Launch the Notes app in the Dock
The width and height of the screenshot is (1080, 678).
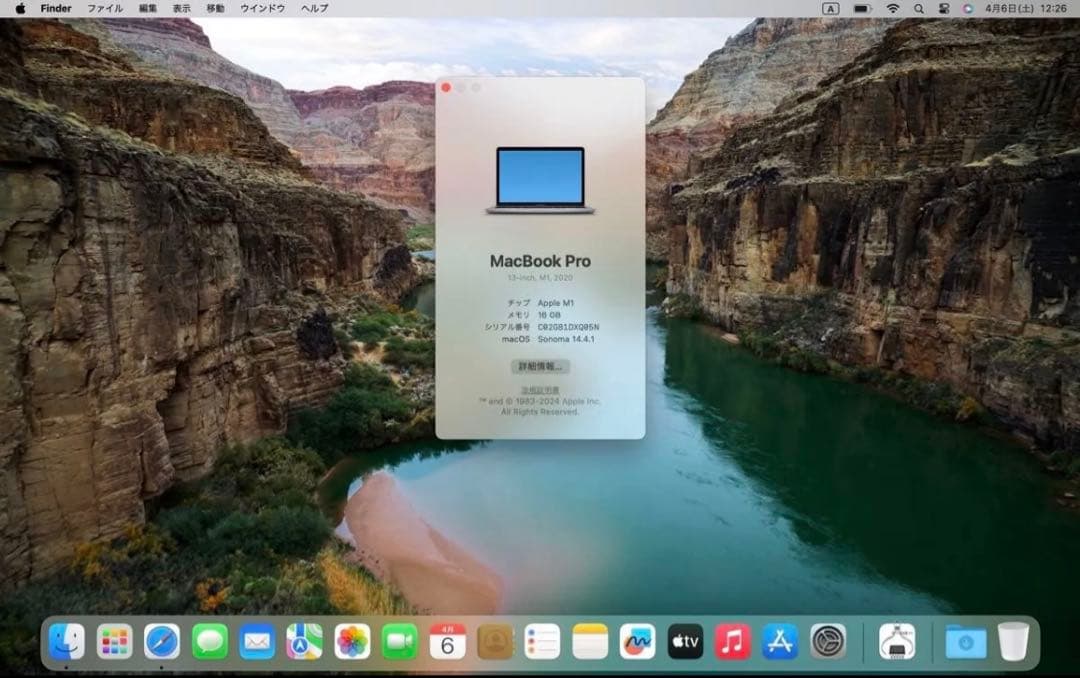(590, 641)
